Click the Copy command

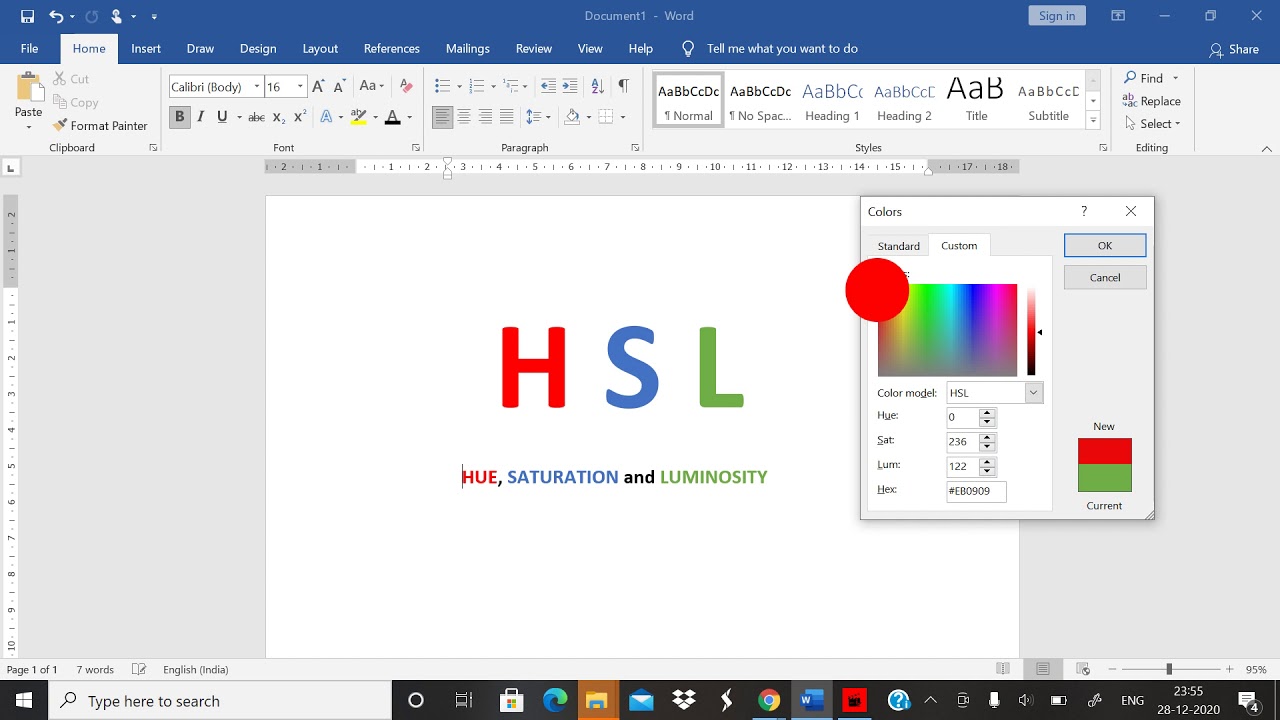tap(75, 102)
